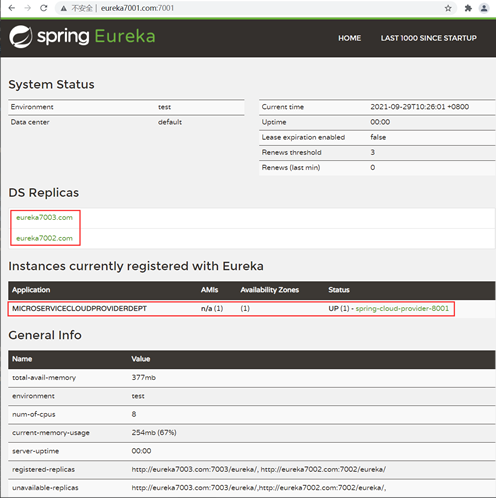Image resolution: width=496 pixels, height=498 pixels.
Task: Click the registered-replicas URL value
Action: pos(259,469)
